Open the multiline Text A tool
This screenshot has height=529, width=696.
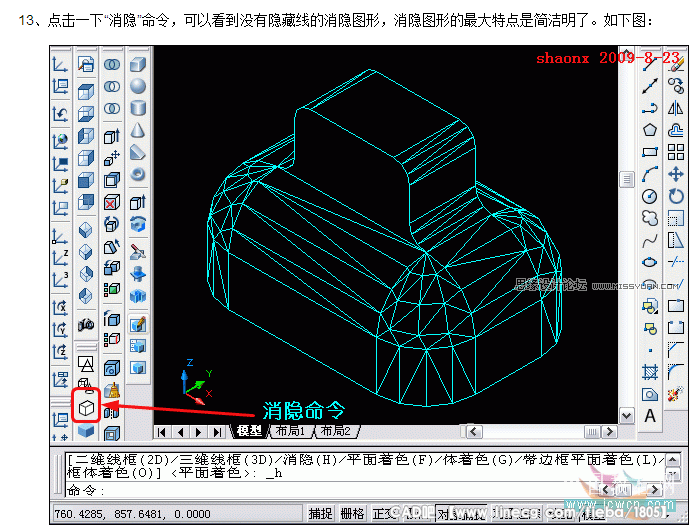pyautogui.click(x=650, y=416)
